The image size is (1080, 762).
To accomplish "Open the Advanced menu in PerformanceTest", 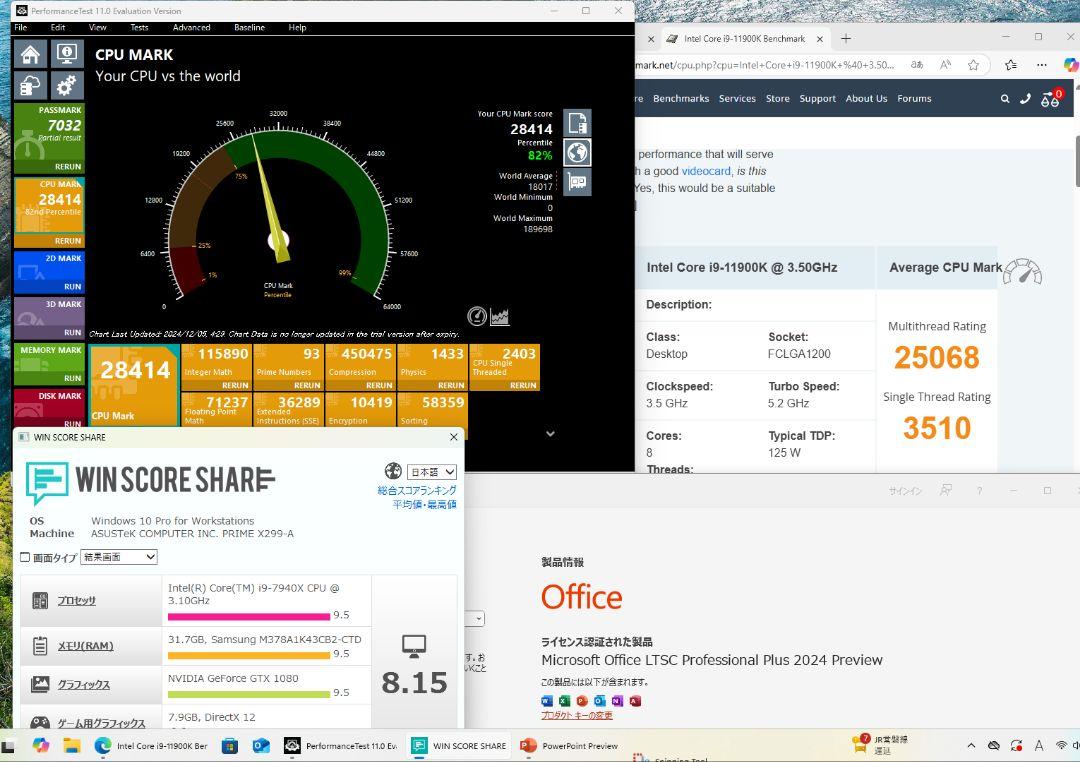I will [x=191, y=28].
